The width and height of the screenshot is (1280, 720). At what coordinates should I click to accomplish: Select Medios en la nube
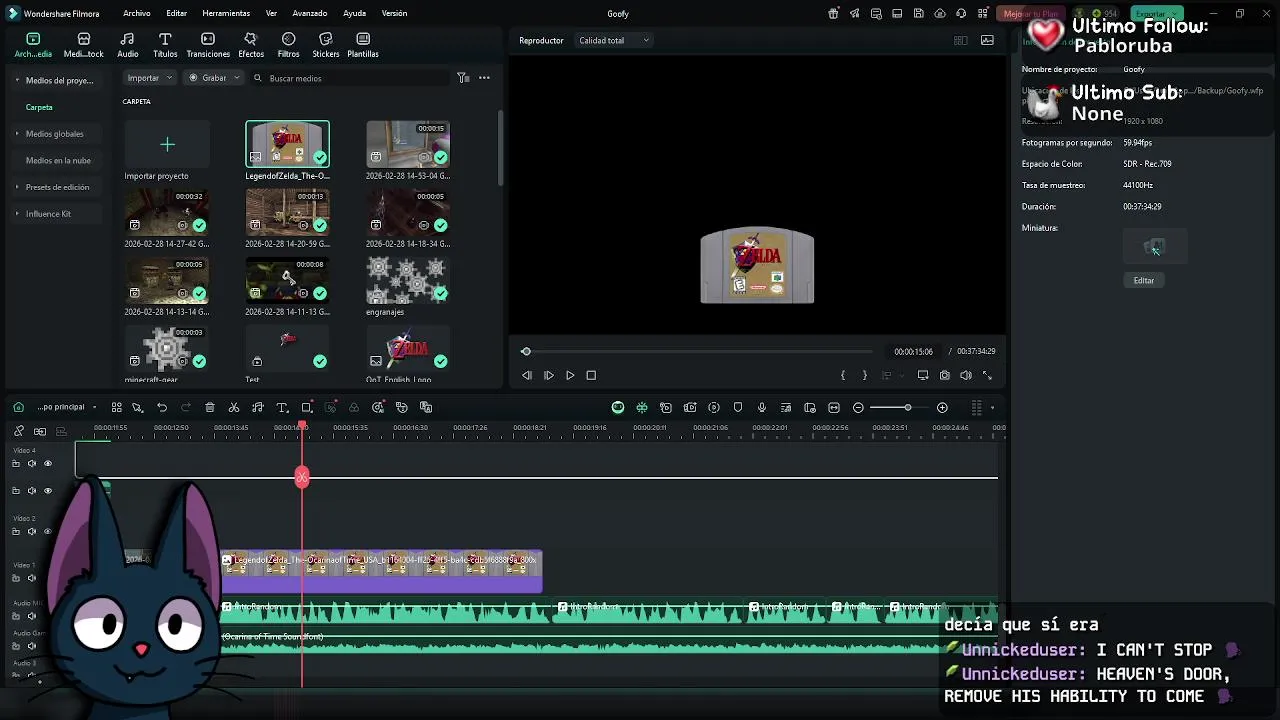[x=58, y=160]
